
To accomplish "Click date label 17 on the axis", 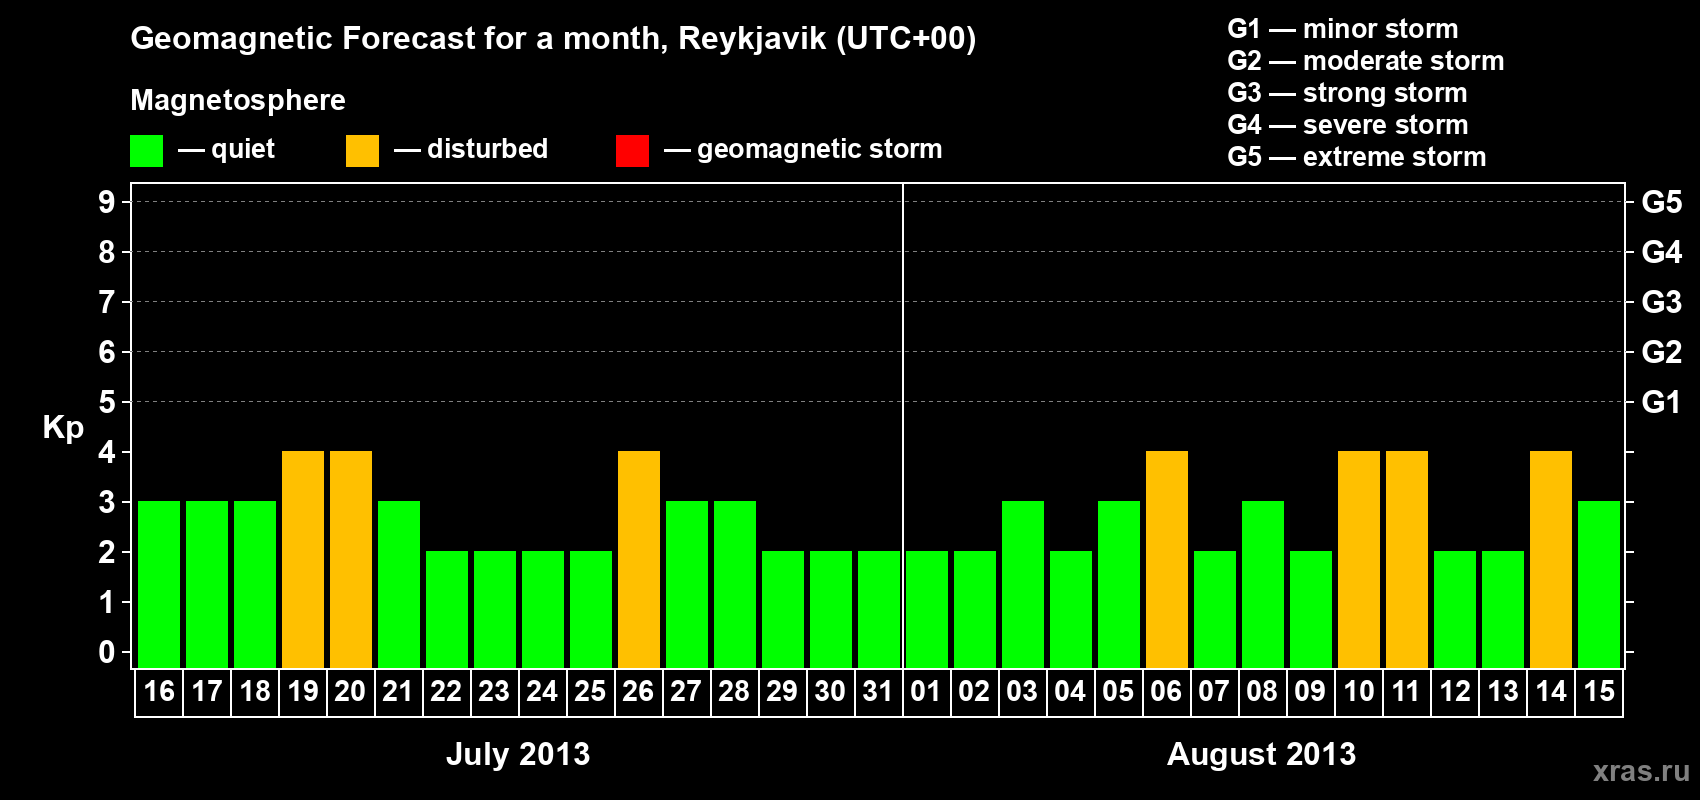I will [207, 691].
